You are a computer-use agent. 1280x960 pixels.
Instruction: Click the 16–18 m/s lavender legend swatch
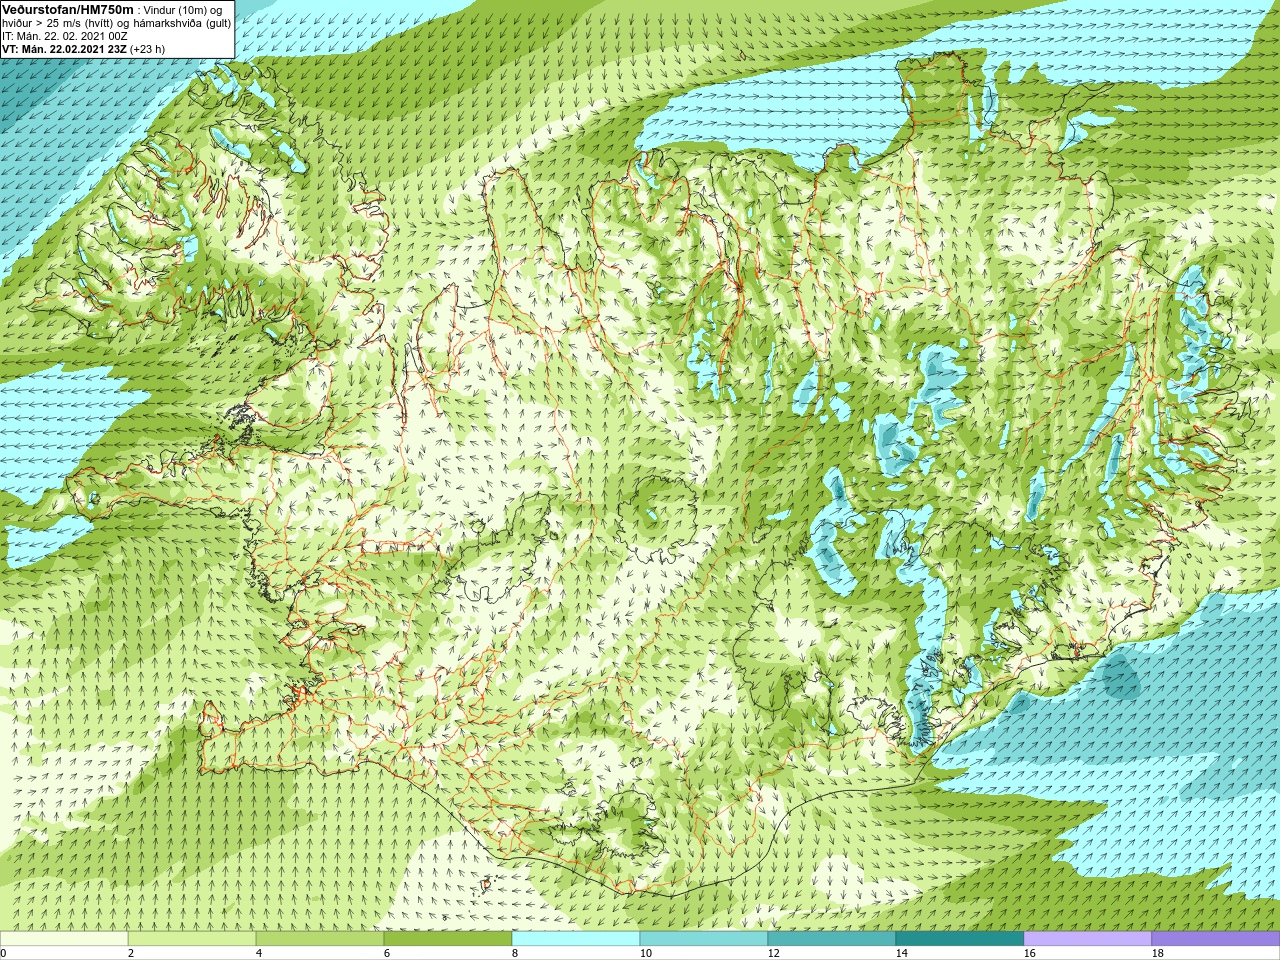click(1088, 939)
